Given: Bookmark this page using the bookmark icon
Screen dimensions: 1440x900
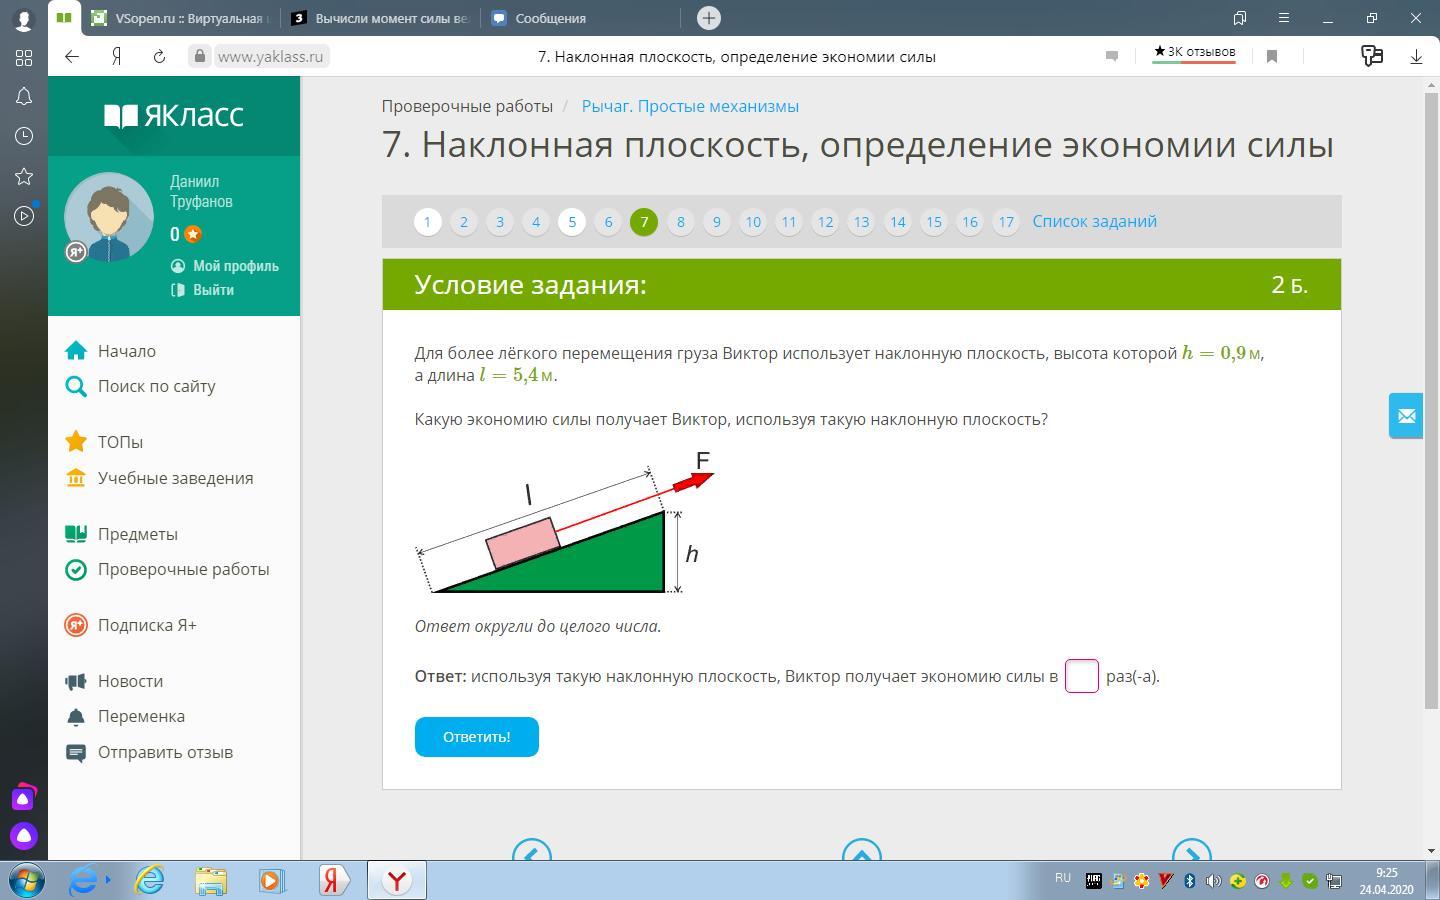Looking at the screenshot, I should [1272, 57].
